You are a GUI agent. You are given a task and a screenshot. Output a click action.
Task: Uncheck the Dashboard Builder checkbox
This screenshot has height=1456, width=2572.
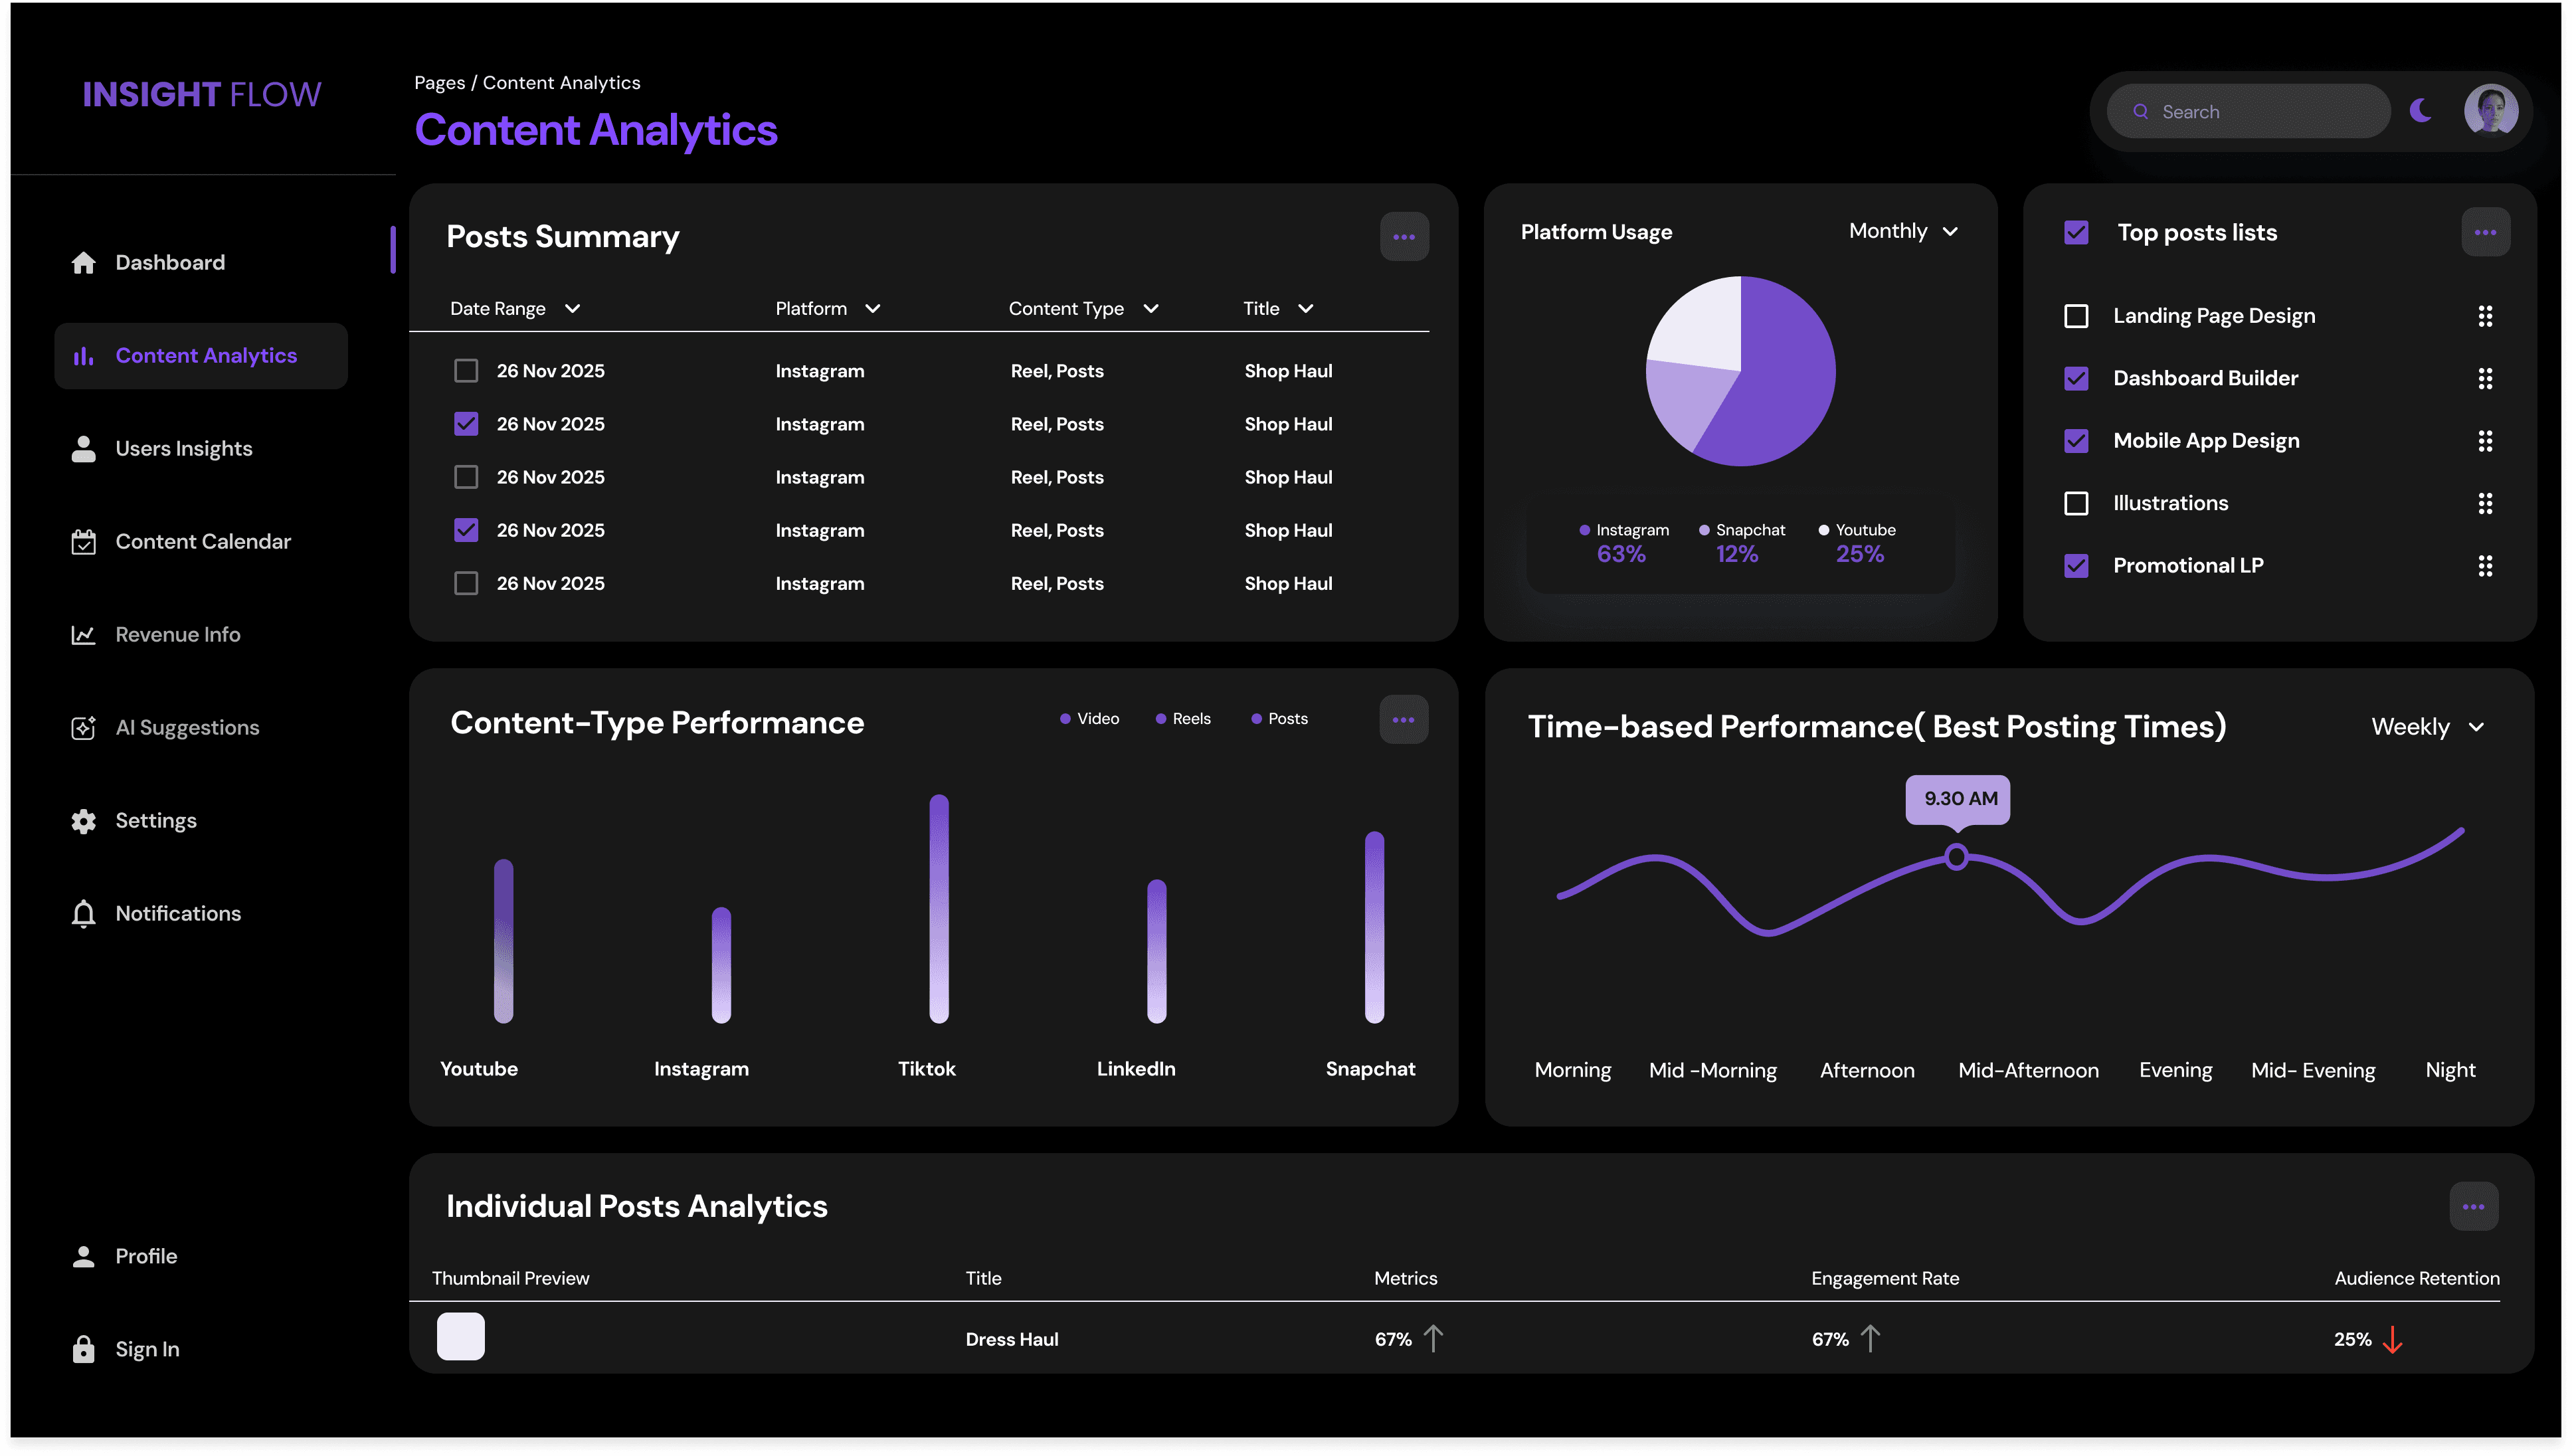click(2076, 378)
